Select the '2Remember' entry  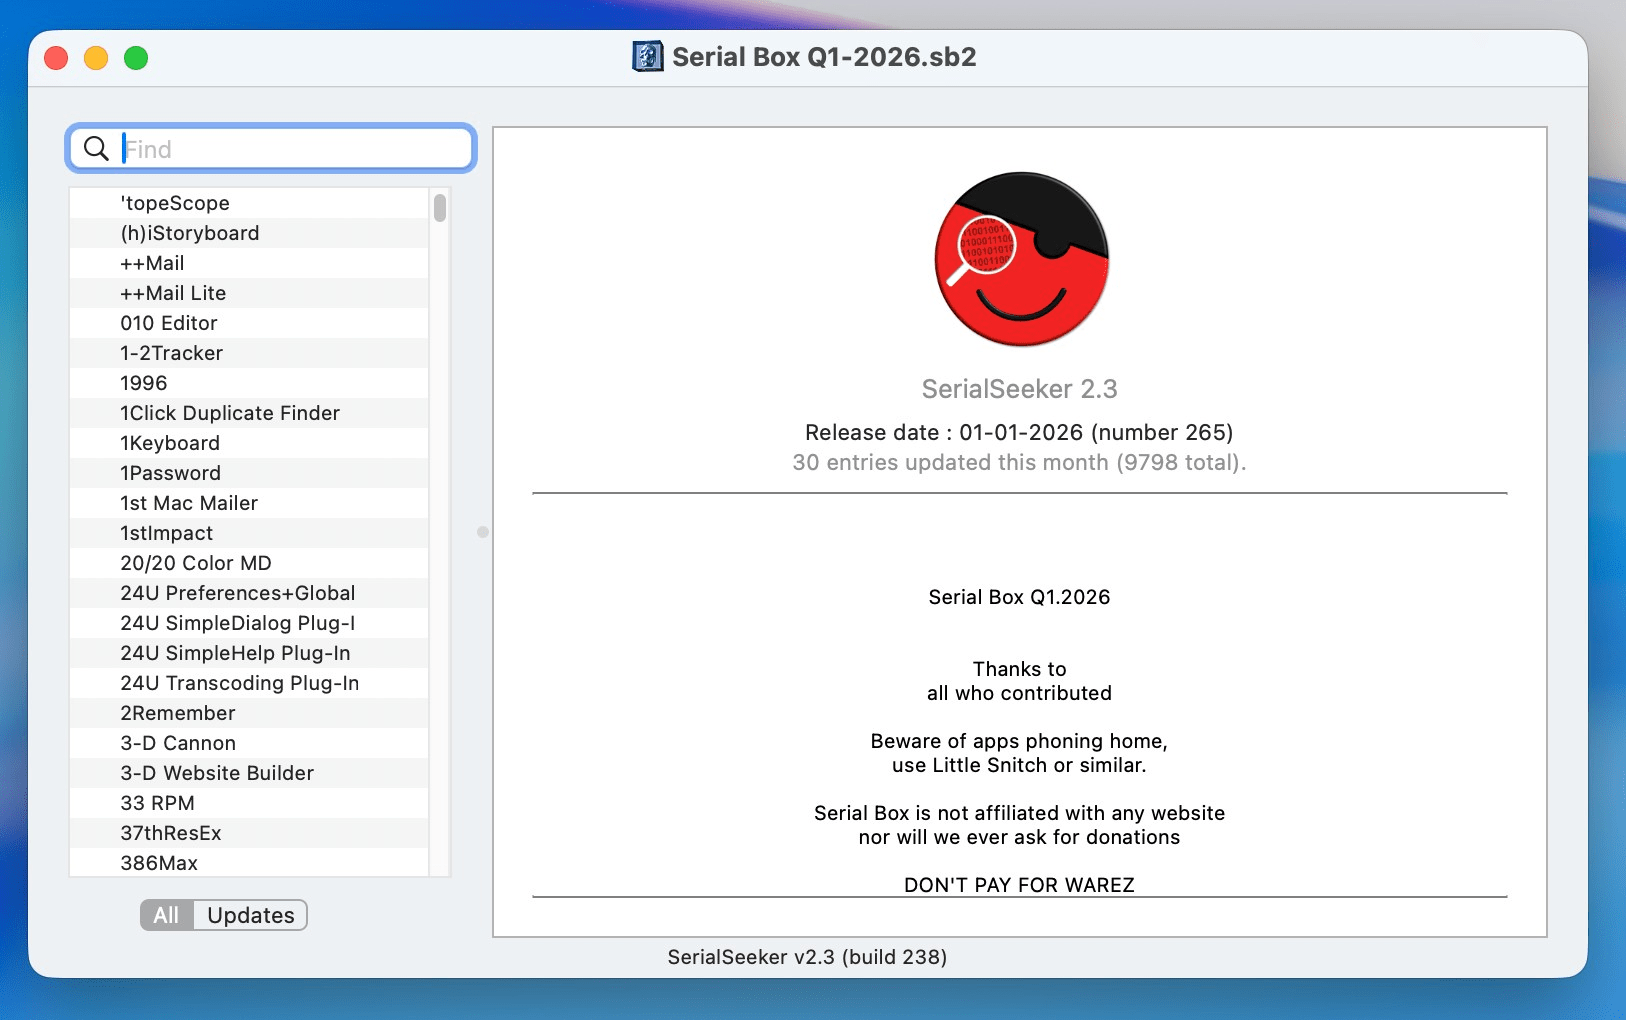[x=177, y=712]
